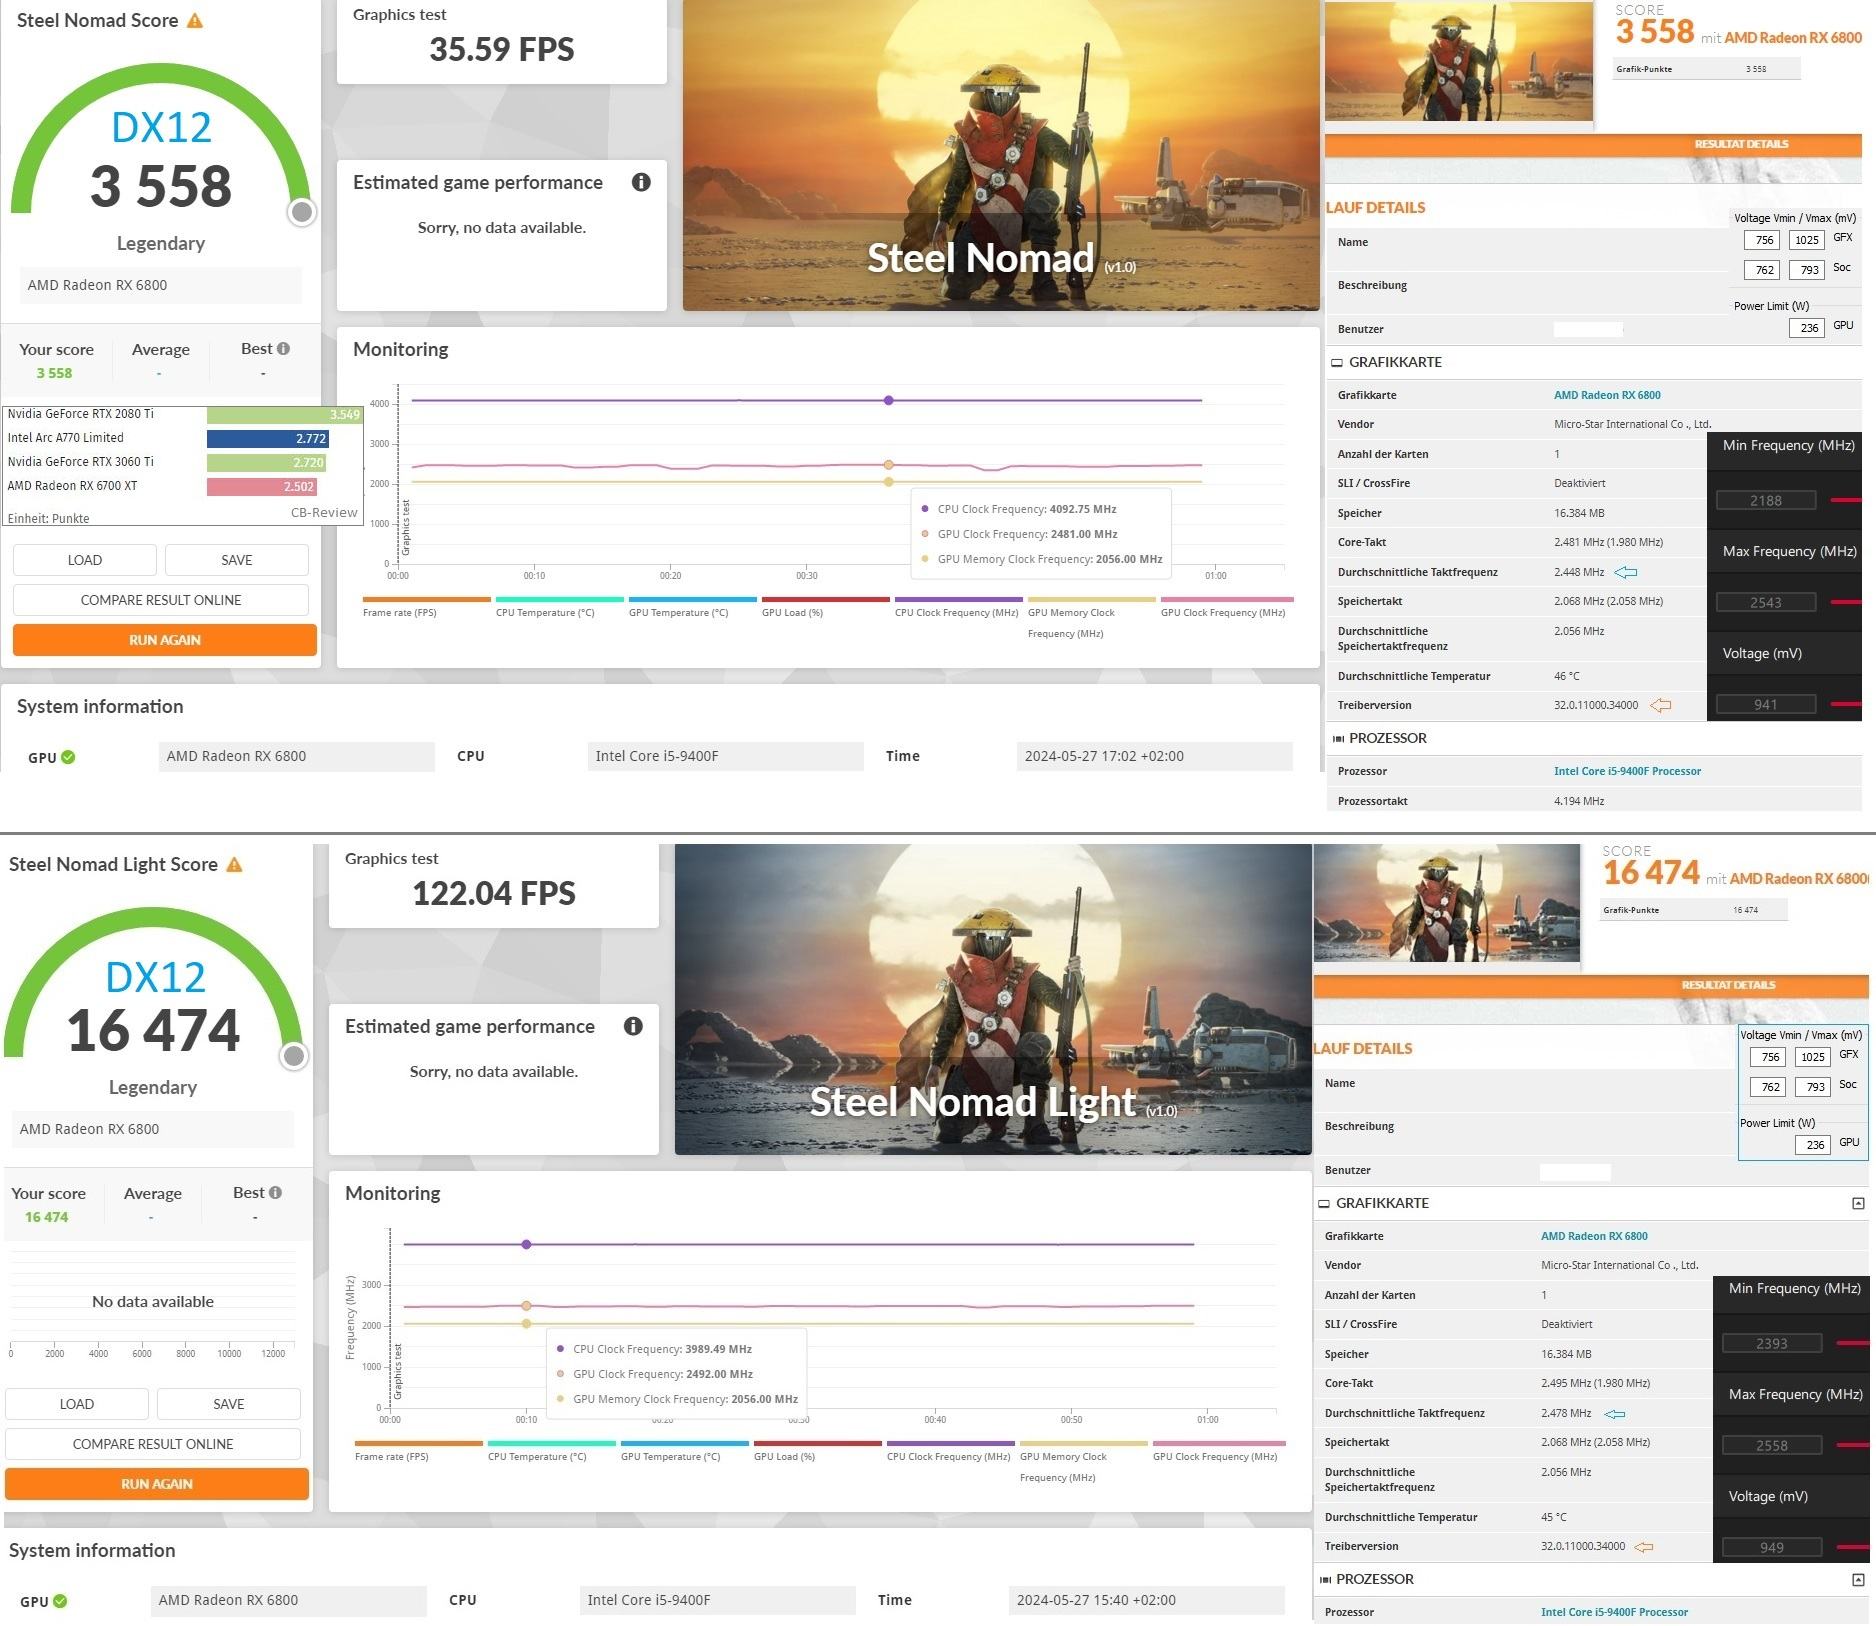Click the Voltage field showing 949
Screen dimensions: 1876x1626
tap(1772, 1548)
